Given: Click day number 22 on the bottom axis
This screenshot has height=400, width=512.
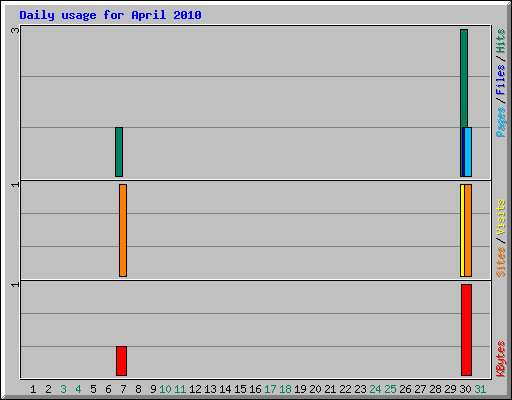Looking at the screenshot, I should pyautogui.click(x=345, y=389).
